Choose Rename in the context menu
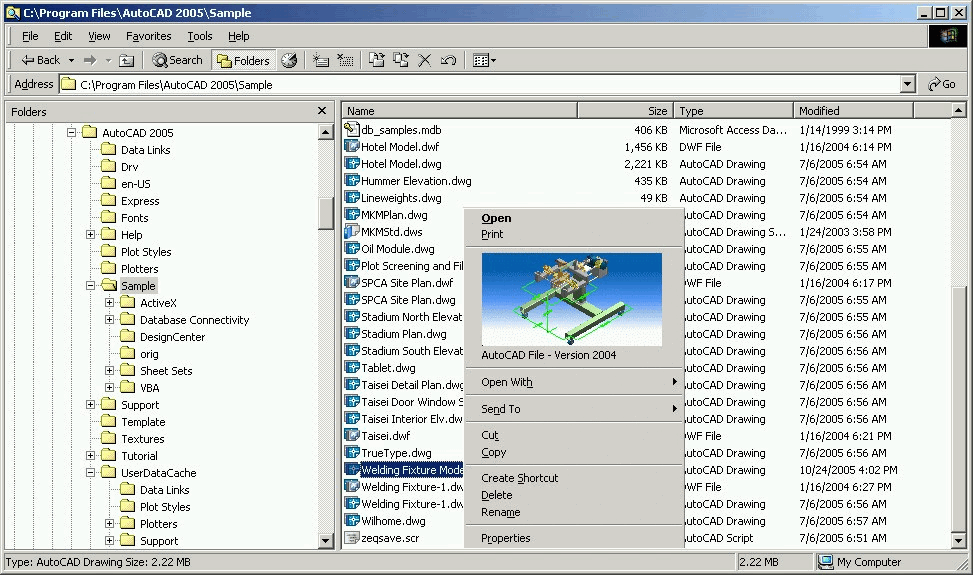Viewport: 973px width, 575px height. coord(501,512)
